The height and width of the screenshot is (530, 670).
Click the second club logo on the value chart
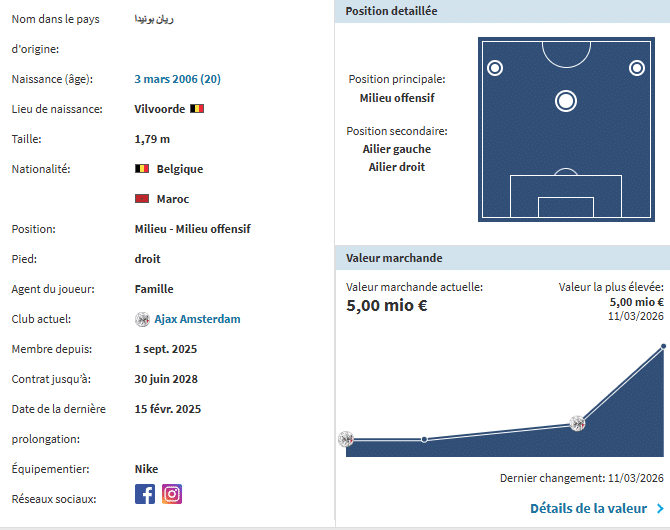pyautogui.click(x=577, y=423)
